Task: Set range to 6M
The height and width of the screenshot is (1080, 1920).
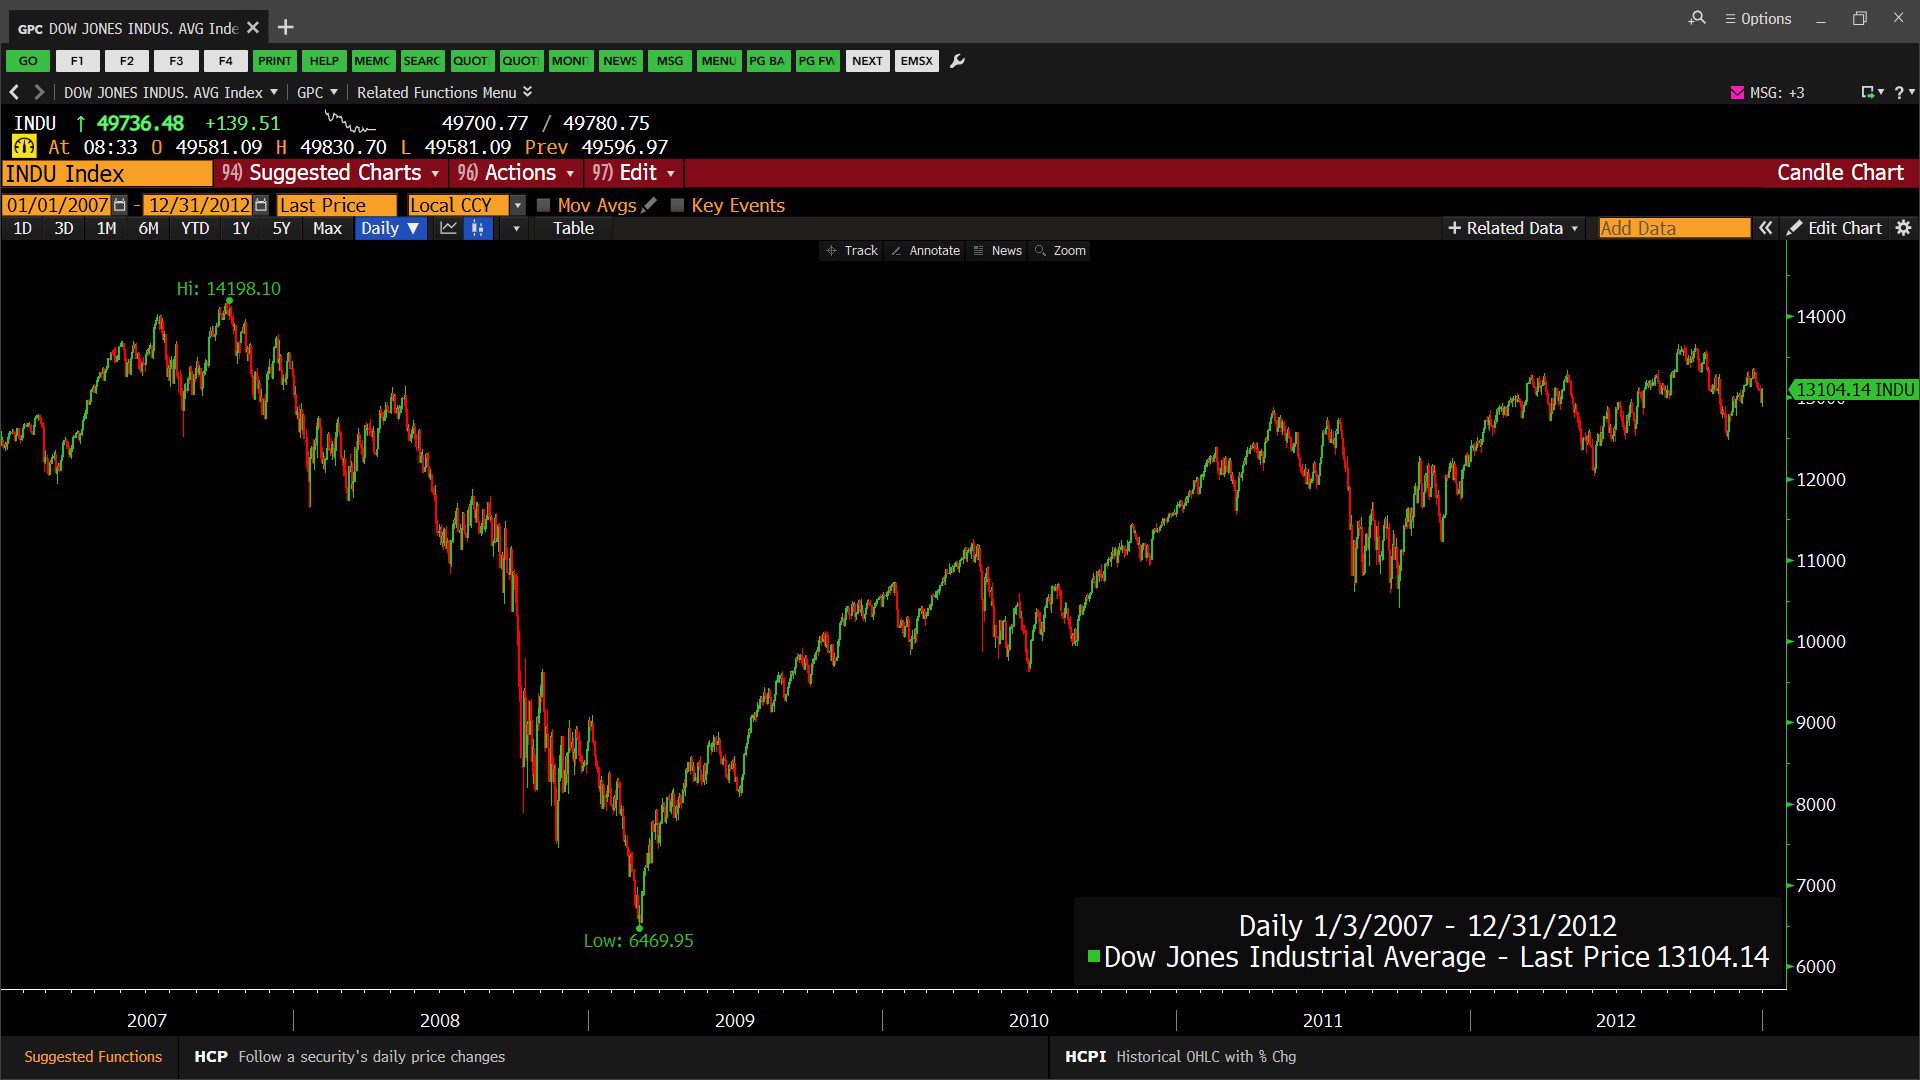Action: [x=148, y=228]
